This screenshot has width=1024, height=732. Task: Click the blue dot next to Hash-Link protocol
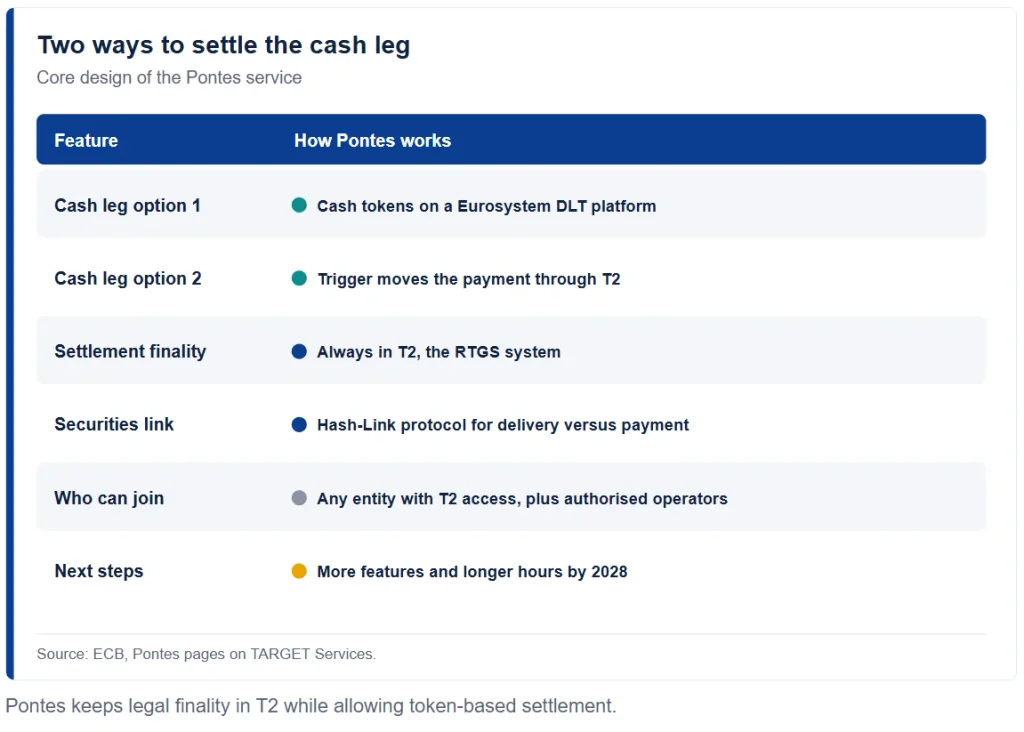[x=299, y=424]
